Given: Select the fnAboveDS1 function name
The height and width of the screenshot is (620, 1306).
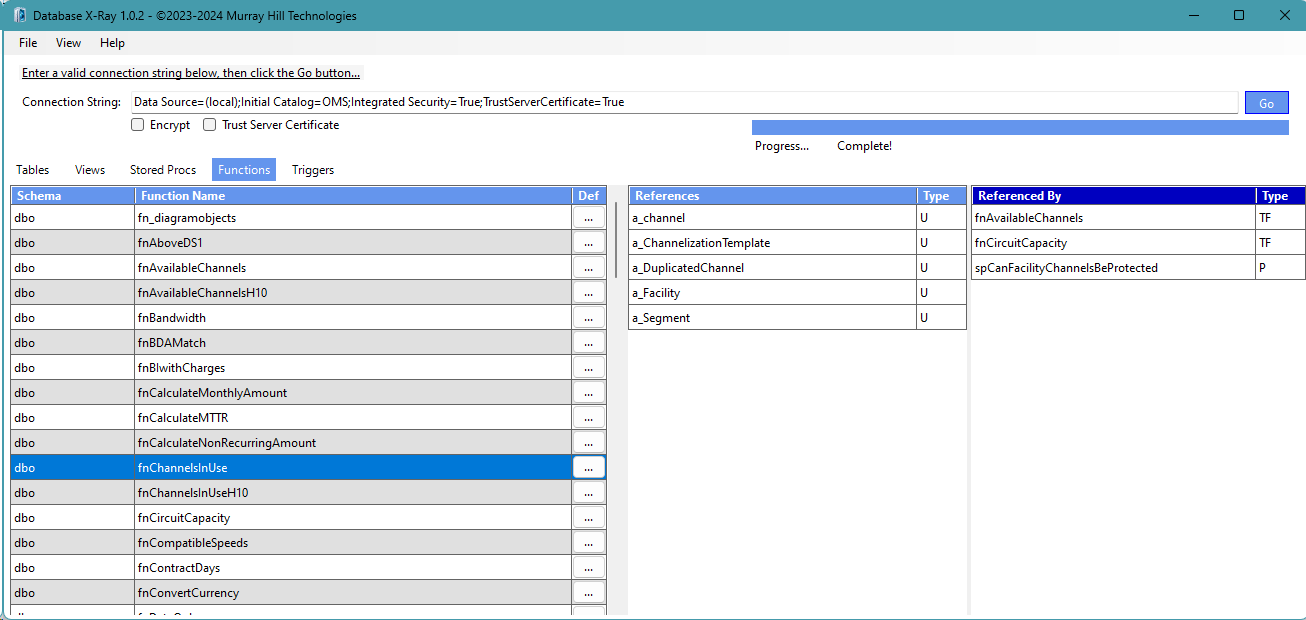Looking at the screenshot, I should pos(354,242).
